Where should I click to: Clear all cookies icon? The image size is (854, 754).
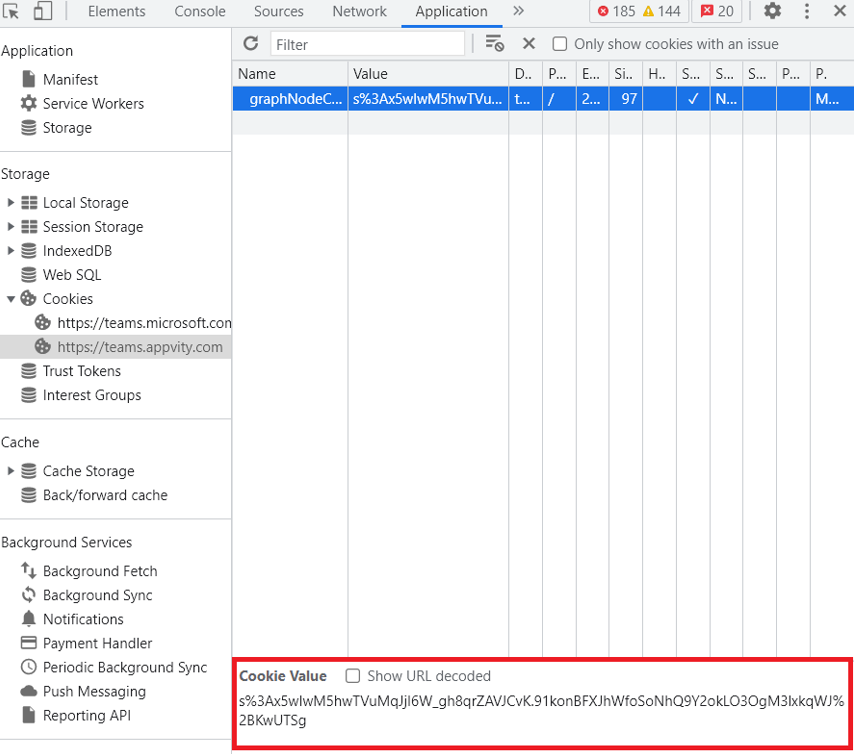[494, 44]
